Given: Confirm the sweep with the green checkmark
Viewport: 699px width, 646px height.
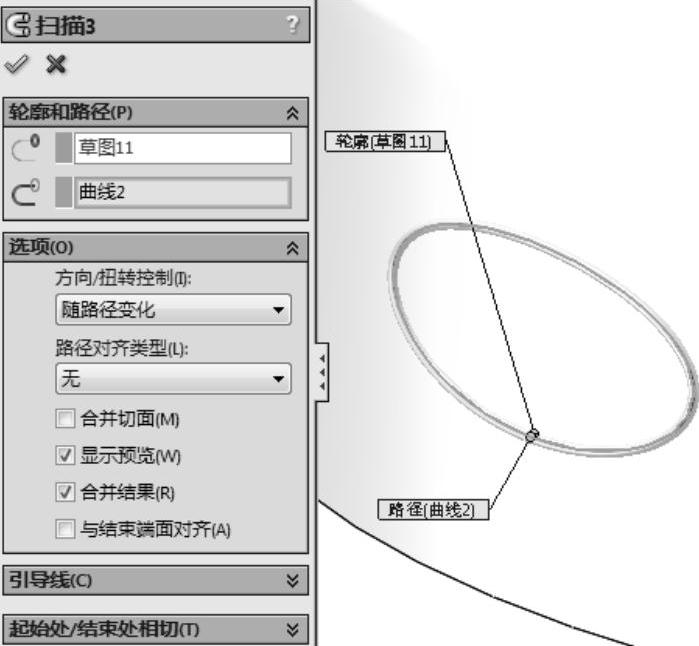Looking at the screenshot, I should (16, 65).
